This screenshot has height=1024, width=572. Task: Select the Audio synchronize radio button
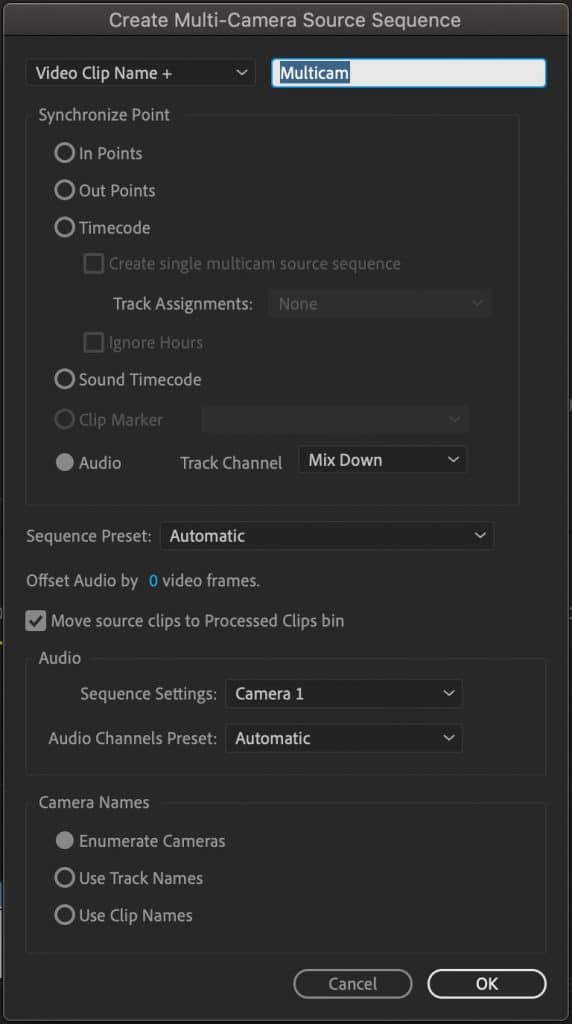[65, 463]
